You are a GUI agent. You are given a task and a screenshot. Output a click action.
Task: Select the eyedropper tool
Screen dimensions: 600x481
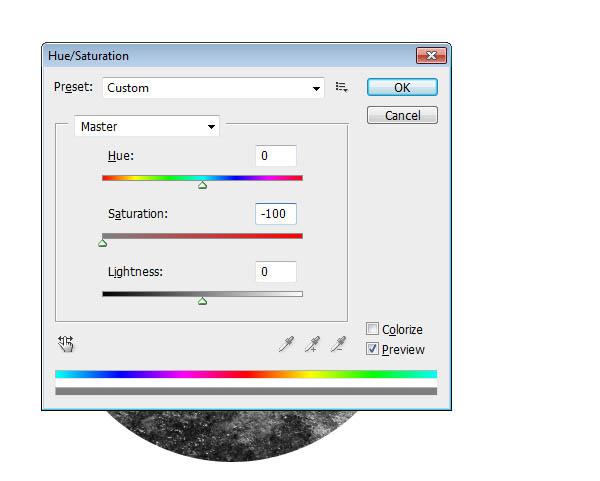(287, 344)
